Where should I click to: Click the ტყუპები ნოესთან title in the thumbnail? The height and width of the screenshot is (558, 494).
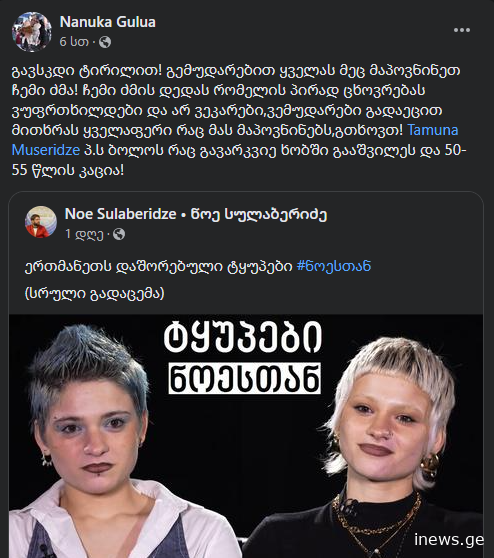pyautogui.click(x=244, y=357)
